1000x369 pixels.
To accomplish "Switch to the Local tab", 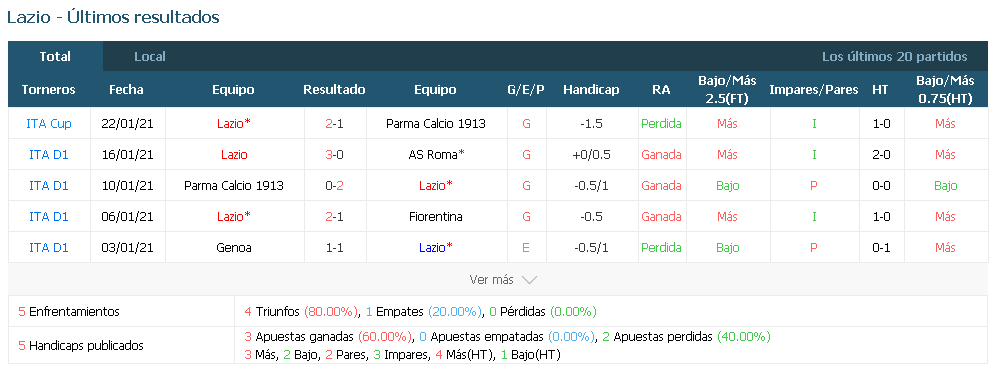I will pyautogui.click(x=150, y=57).
